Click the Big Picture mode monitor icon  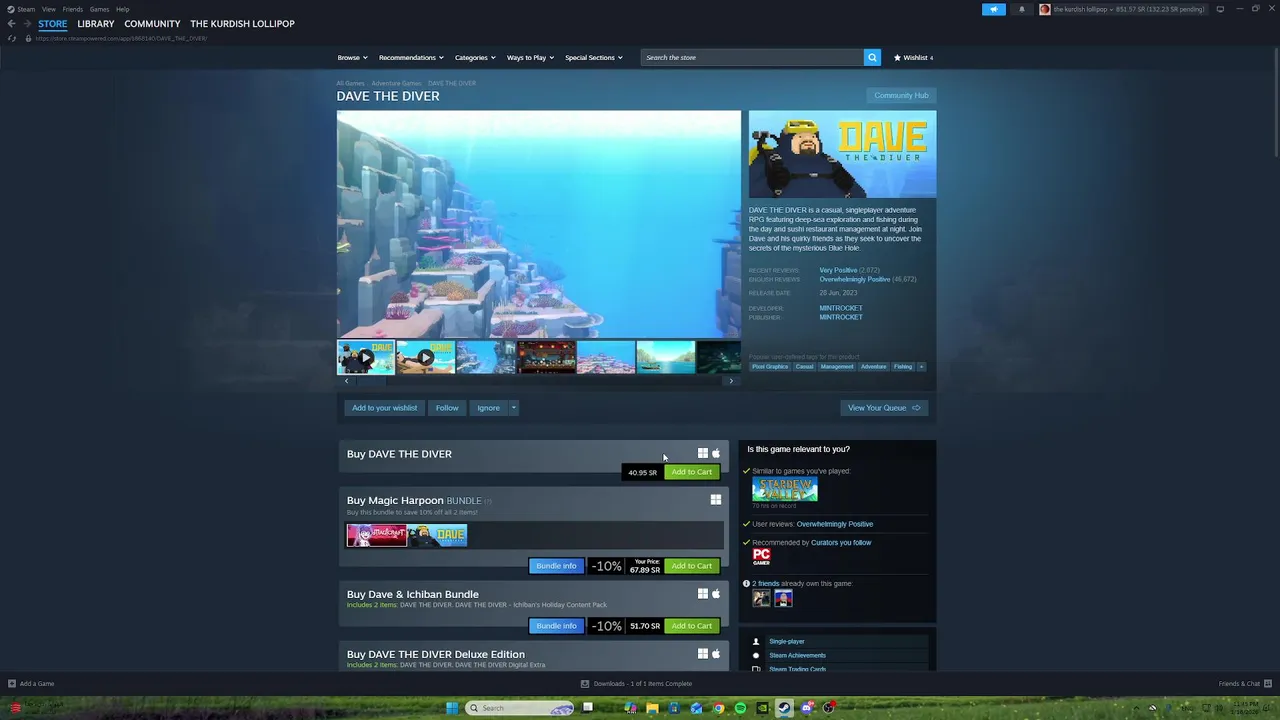click(x=1220, y=9)
